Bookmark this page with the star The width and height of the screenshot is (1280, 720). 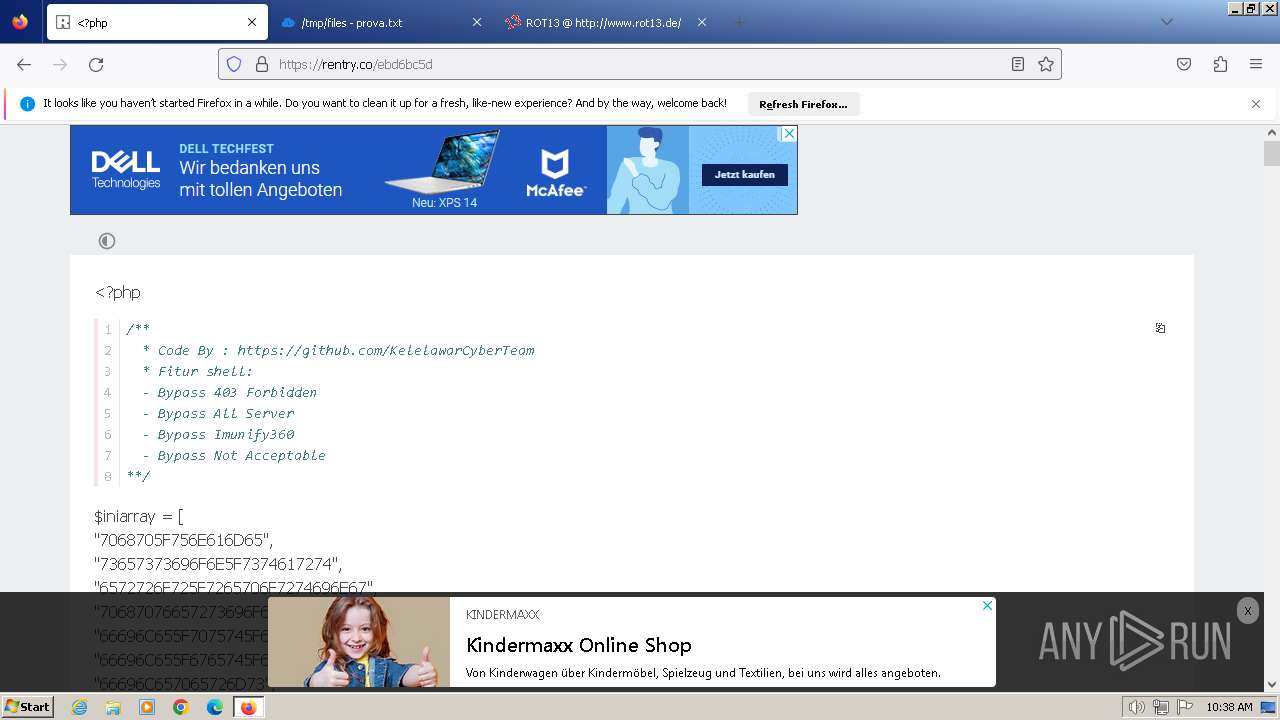(x=1046, y=64)
